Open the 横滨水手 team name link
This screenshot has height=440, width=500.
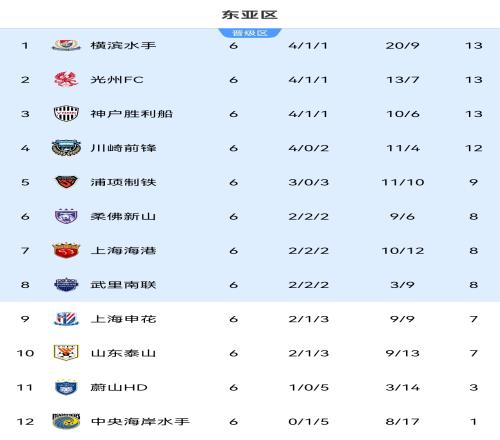123,45
